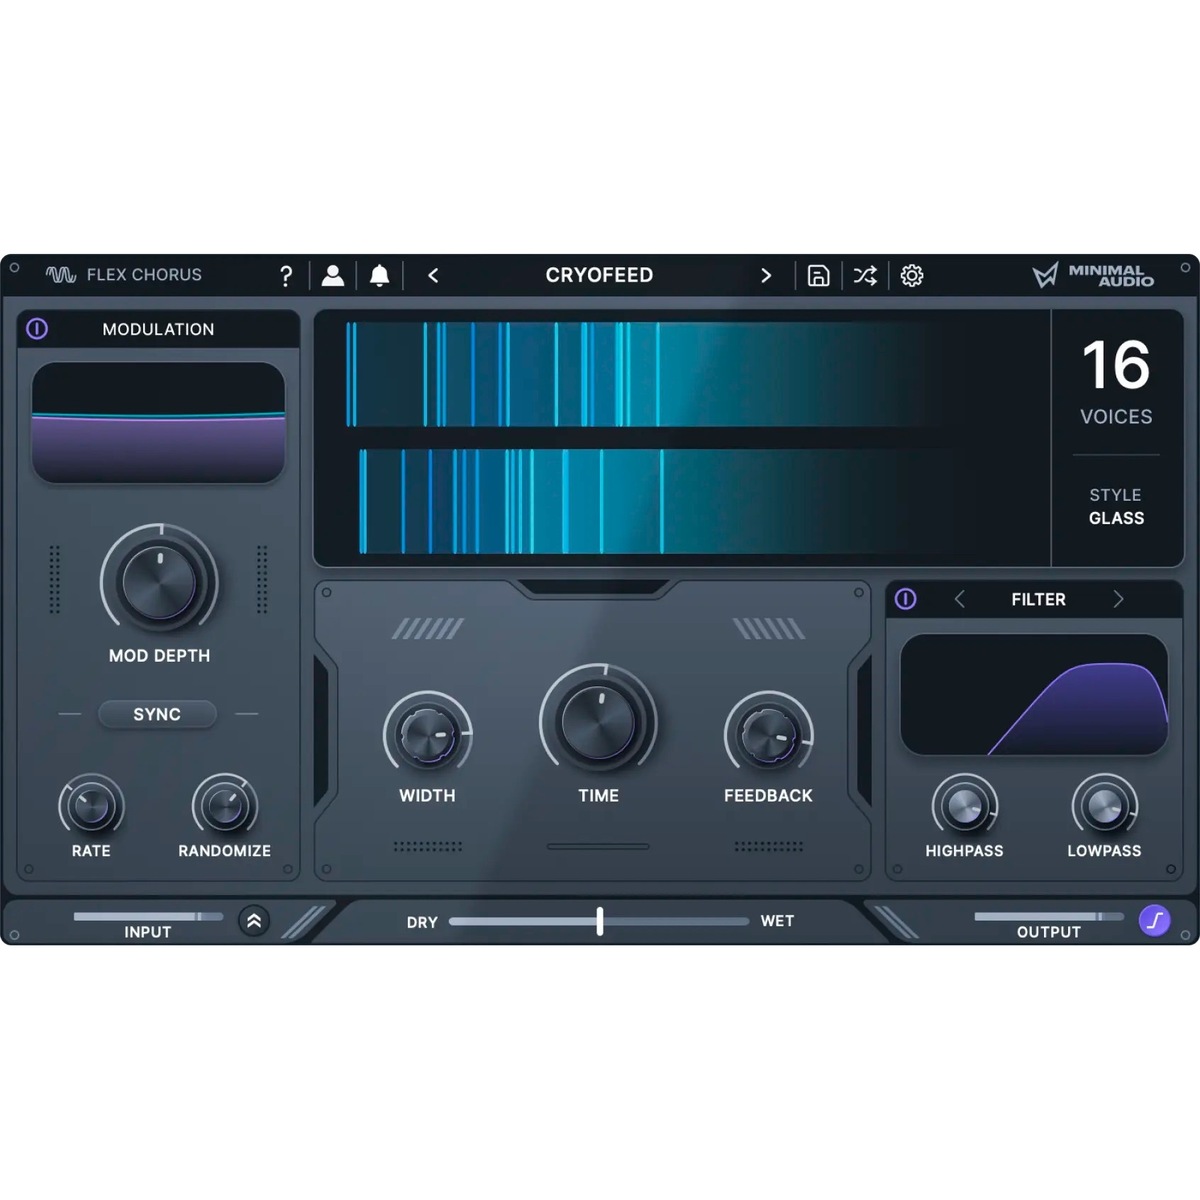Click the VOICES label
The height and width of the screenshot is (1200, 1200).
[x=1116, y=417]
